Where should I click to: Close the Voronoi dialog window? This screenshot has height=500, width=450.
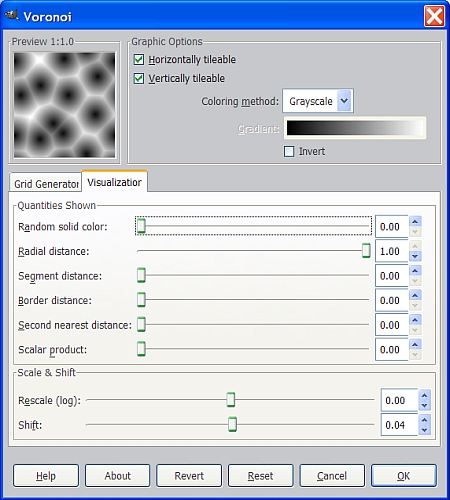(x=434, y=16)
